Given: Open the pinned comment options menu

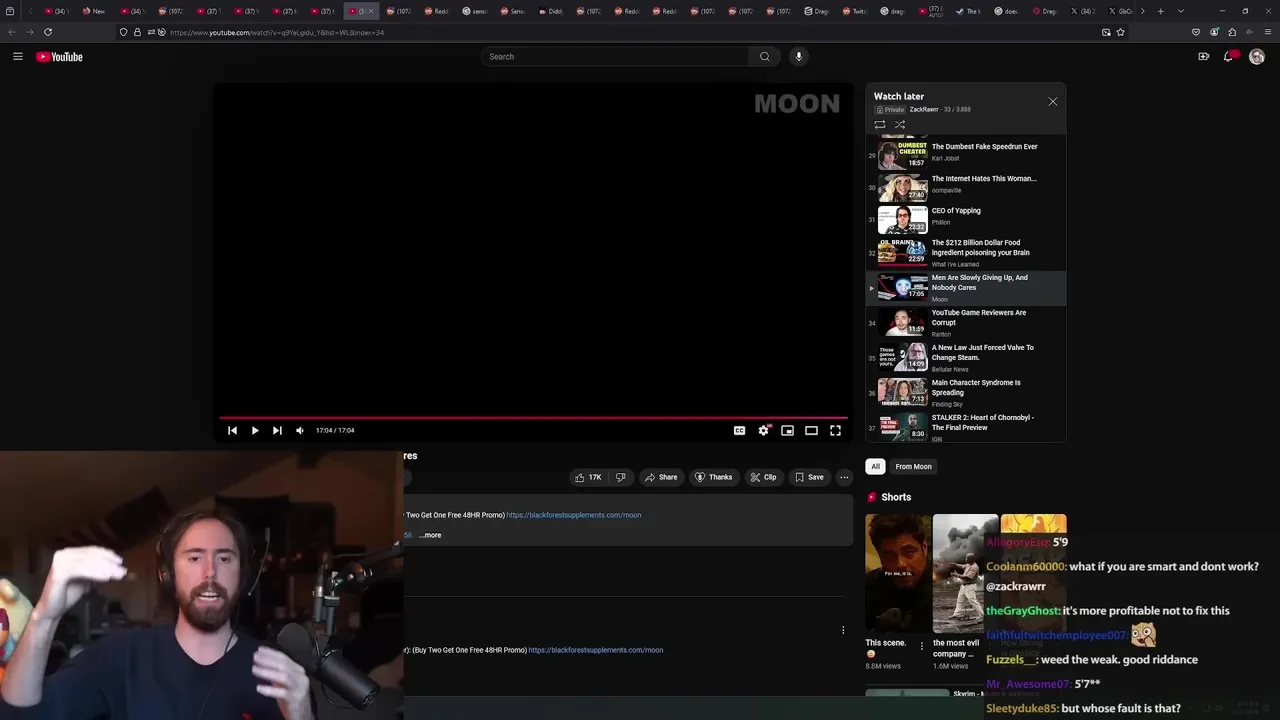Looking at the screenshot, I should (x=843, y=630).
